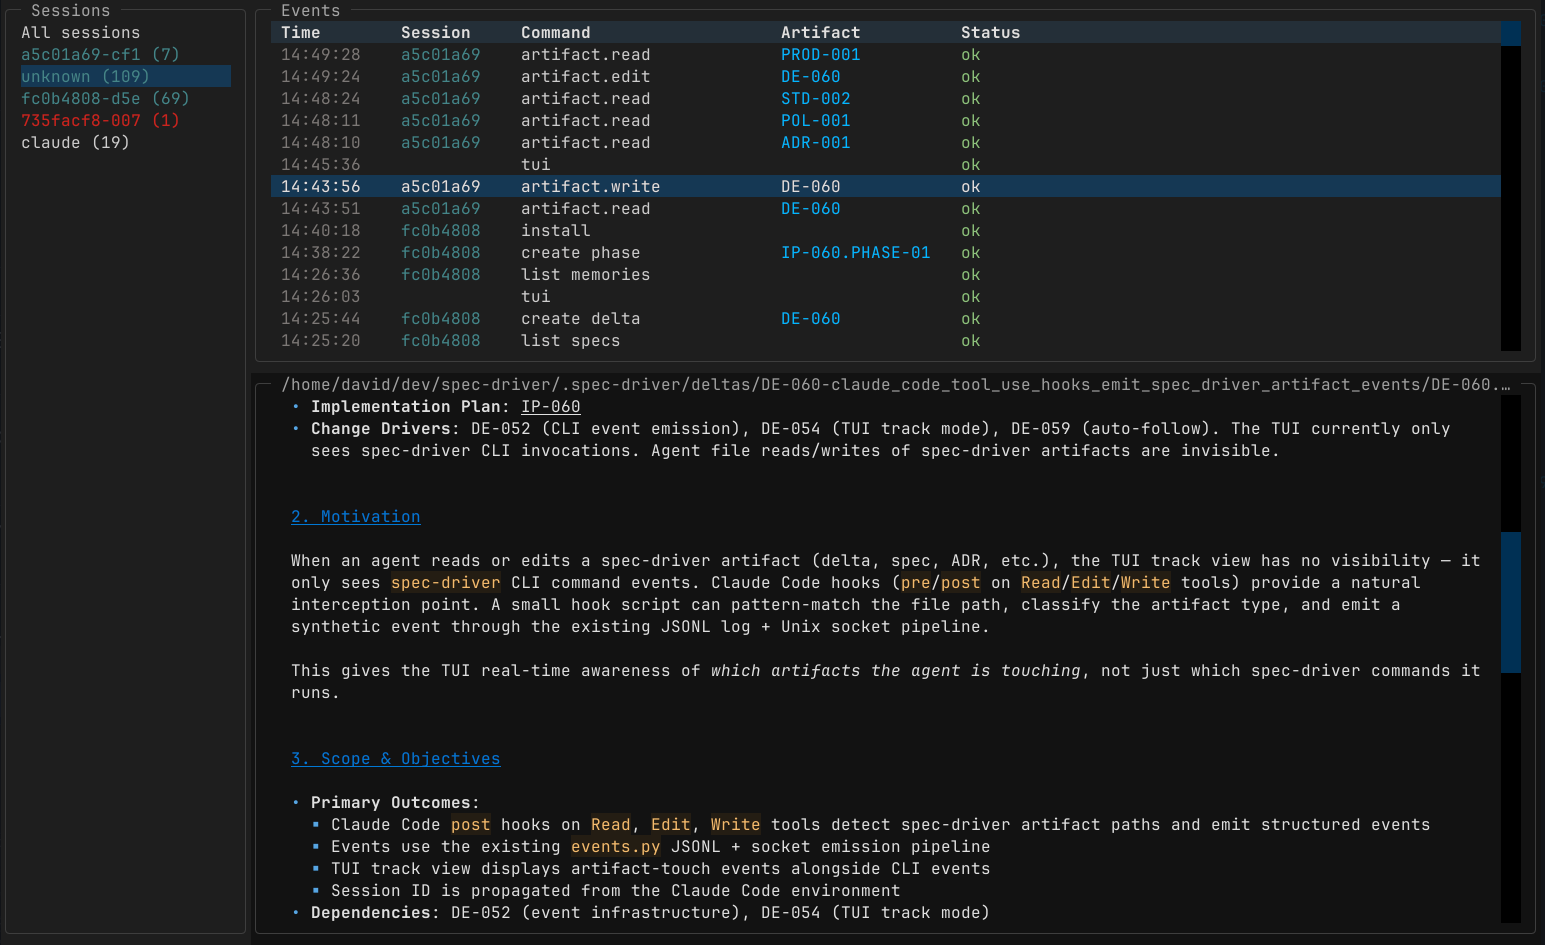Select 'All sessions' in Sessions list
Viewport: 1545px width, 945px height.
(x=81, y=33)
